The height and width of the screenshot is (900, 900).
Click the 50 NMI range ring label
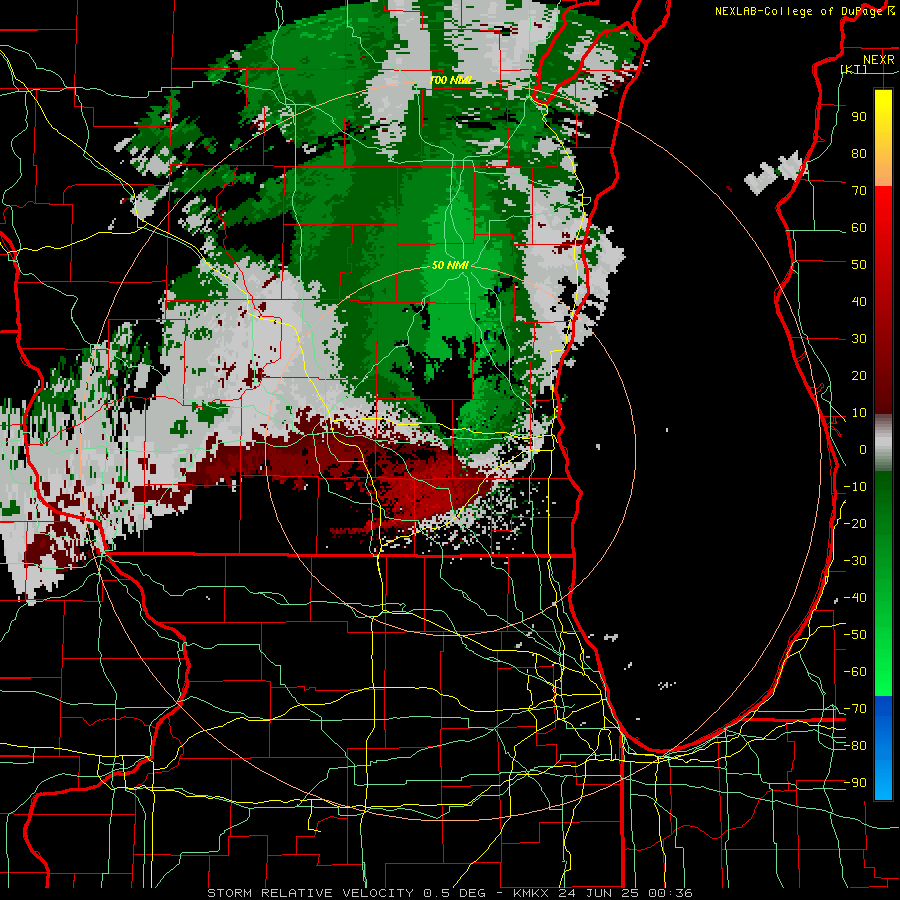(x=451, y=265)
